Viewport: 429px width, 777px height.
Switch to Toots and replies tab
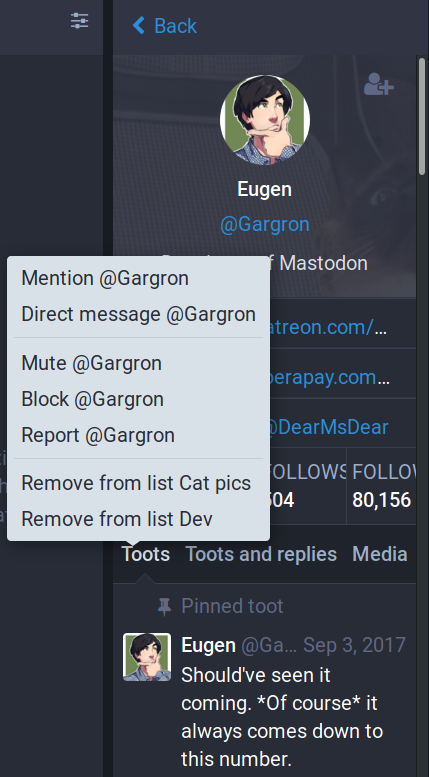261,554
